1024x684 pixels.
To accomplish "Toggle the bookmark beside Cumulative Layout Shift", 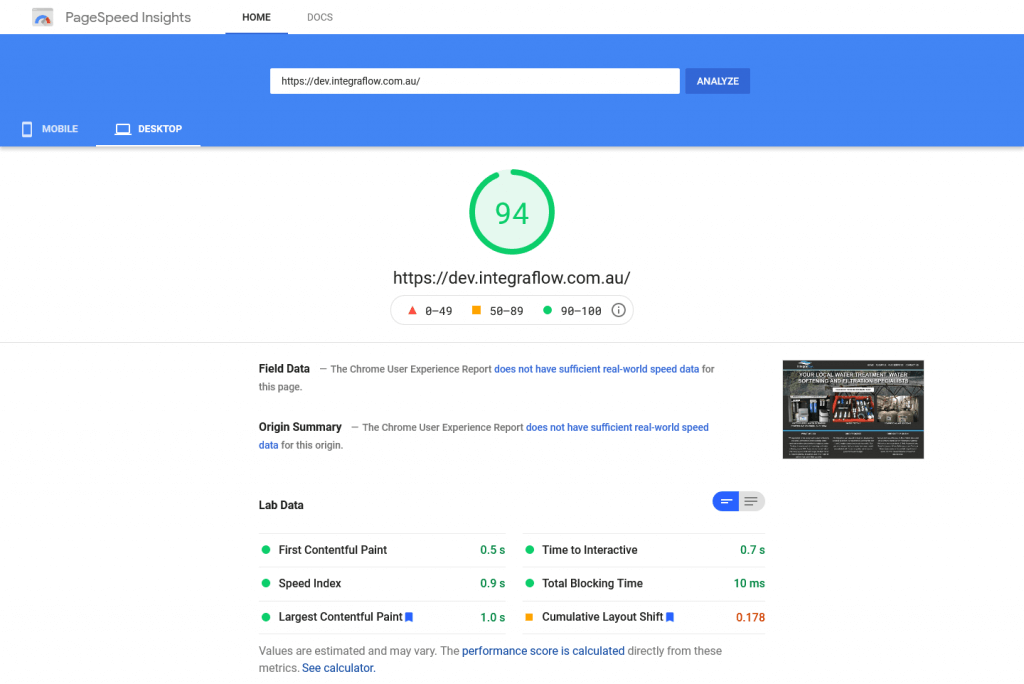I will (669, 617).
